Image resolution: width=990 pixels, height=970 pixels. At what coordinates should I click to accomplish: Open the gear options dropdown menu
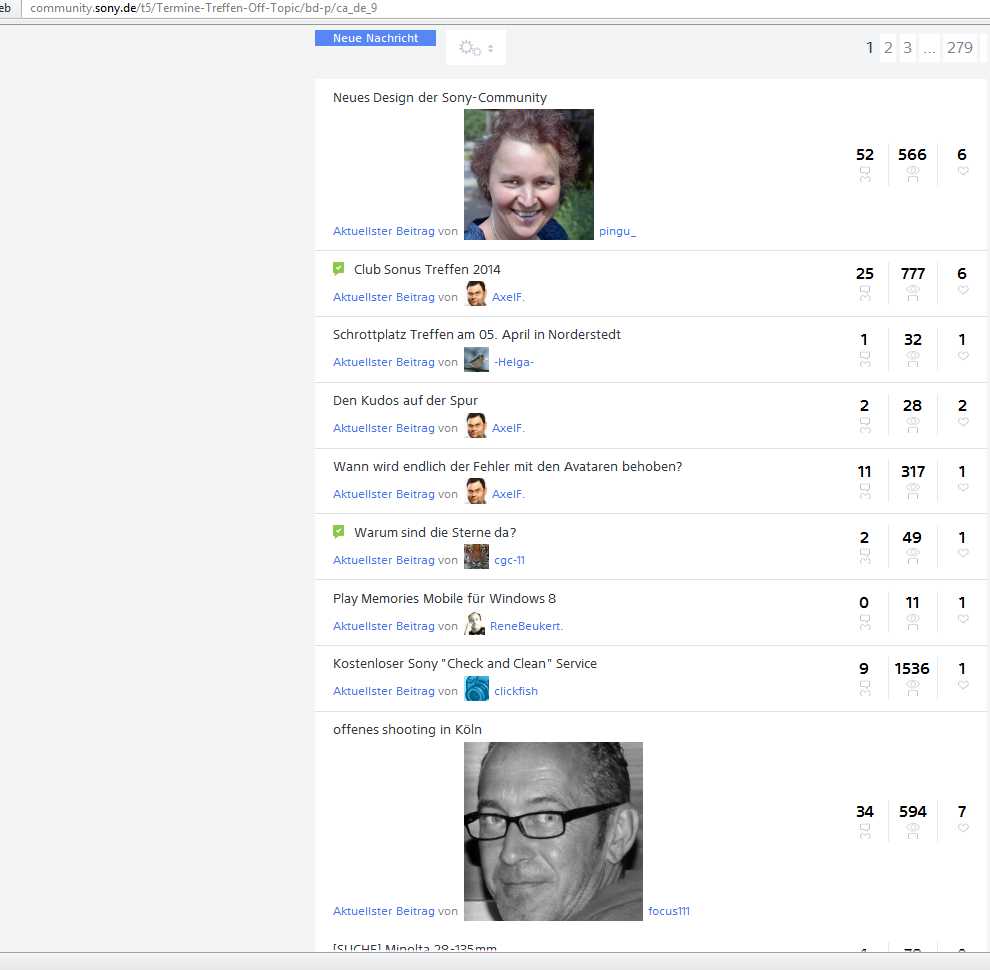click(475, 48)
